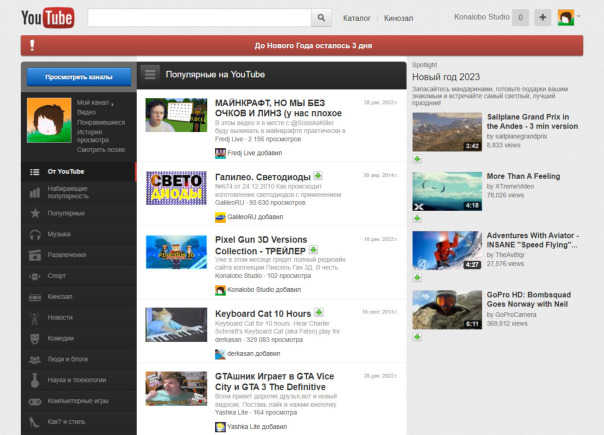Viewport: 604px width, 435px height.
Task: Open the GoPro HD Bombsquad video thumbnail
Action: pos(446,310)
